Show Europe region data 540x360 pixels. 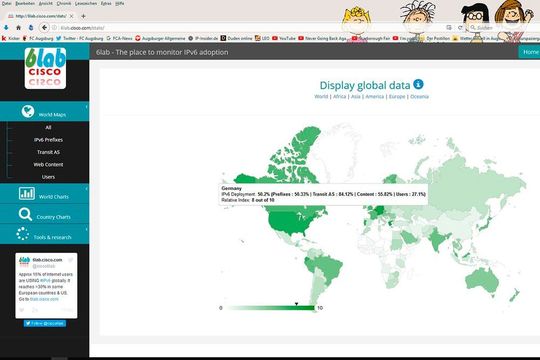point(397,96)
